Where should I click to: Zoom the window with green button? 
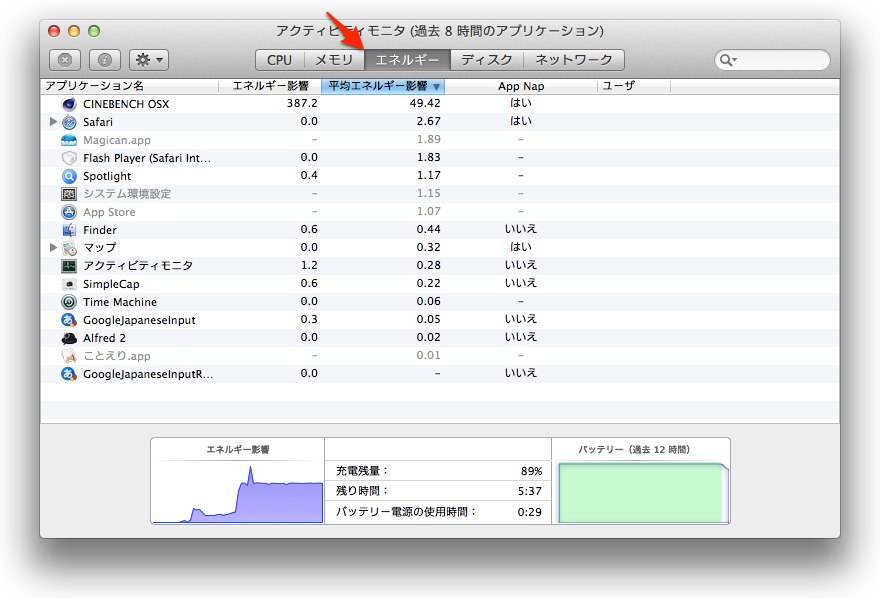(94, 31)
